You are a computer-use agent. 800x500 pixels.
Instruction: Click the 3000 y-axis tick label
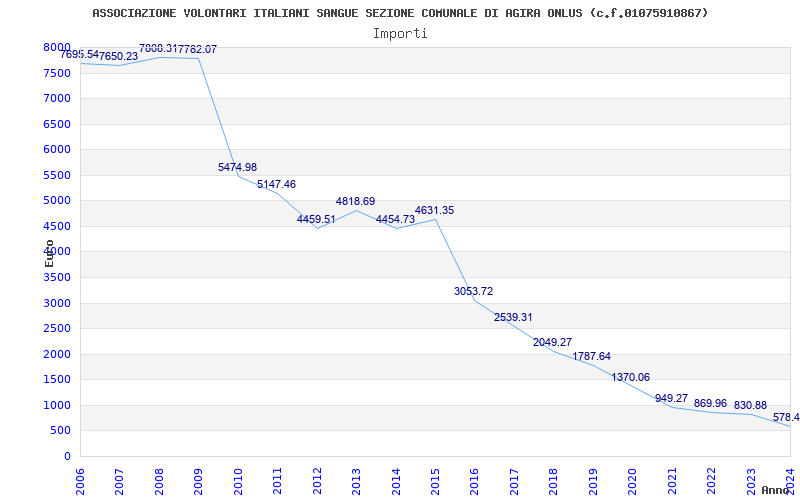[57, 303]
